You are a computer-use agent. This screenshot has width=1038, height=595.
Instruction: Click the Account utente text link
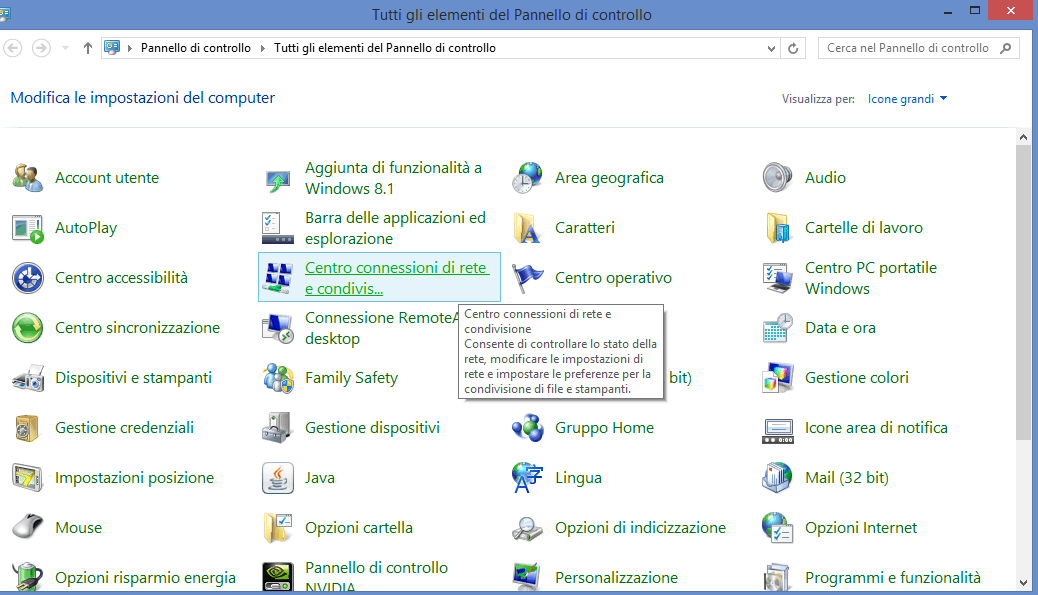107,178
